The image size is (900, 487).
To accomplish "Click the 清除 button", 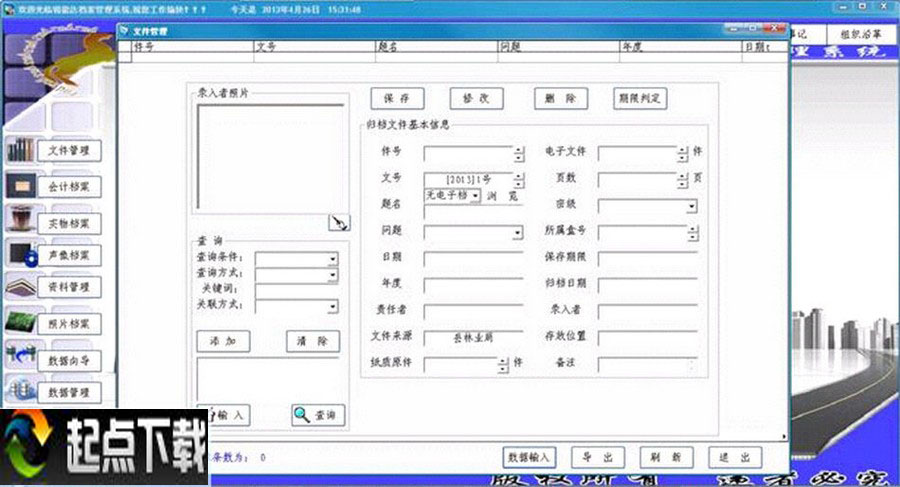I will [x=313, y=341].
